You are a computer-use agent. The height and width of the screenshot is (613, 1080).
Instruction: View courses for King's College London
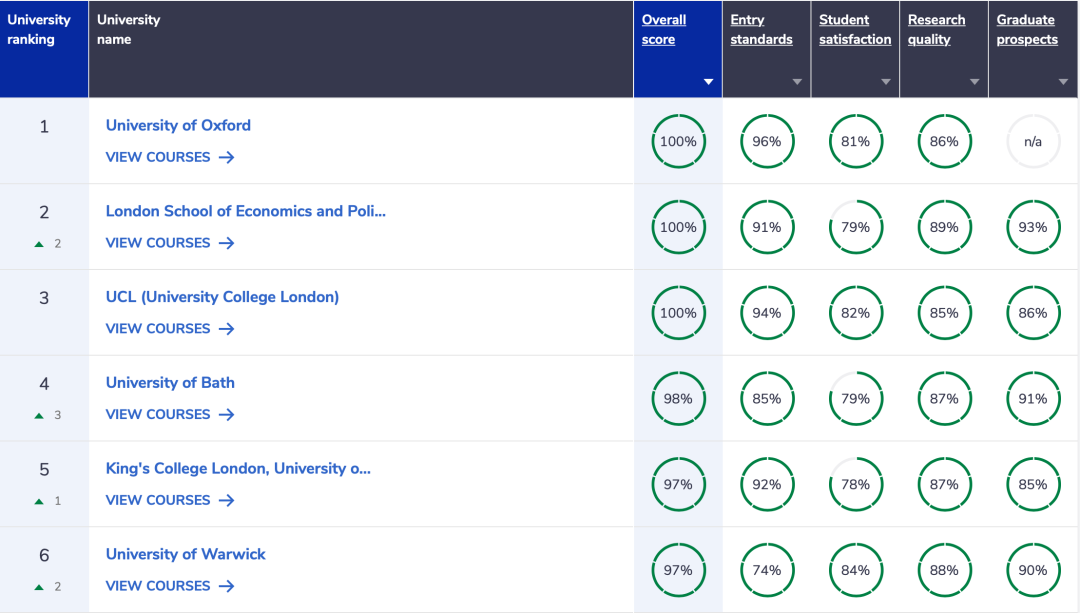169,500
